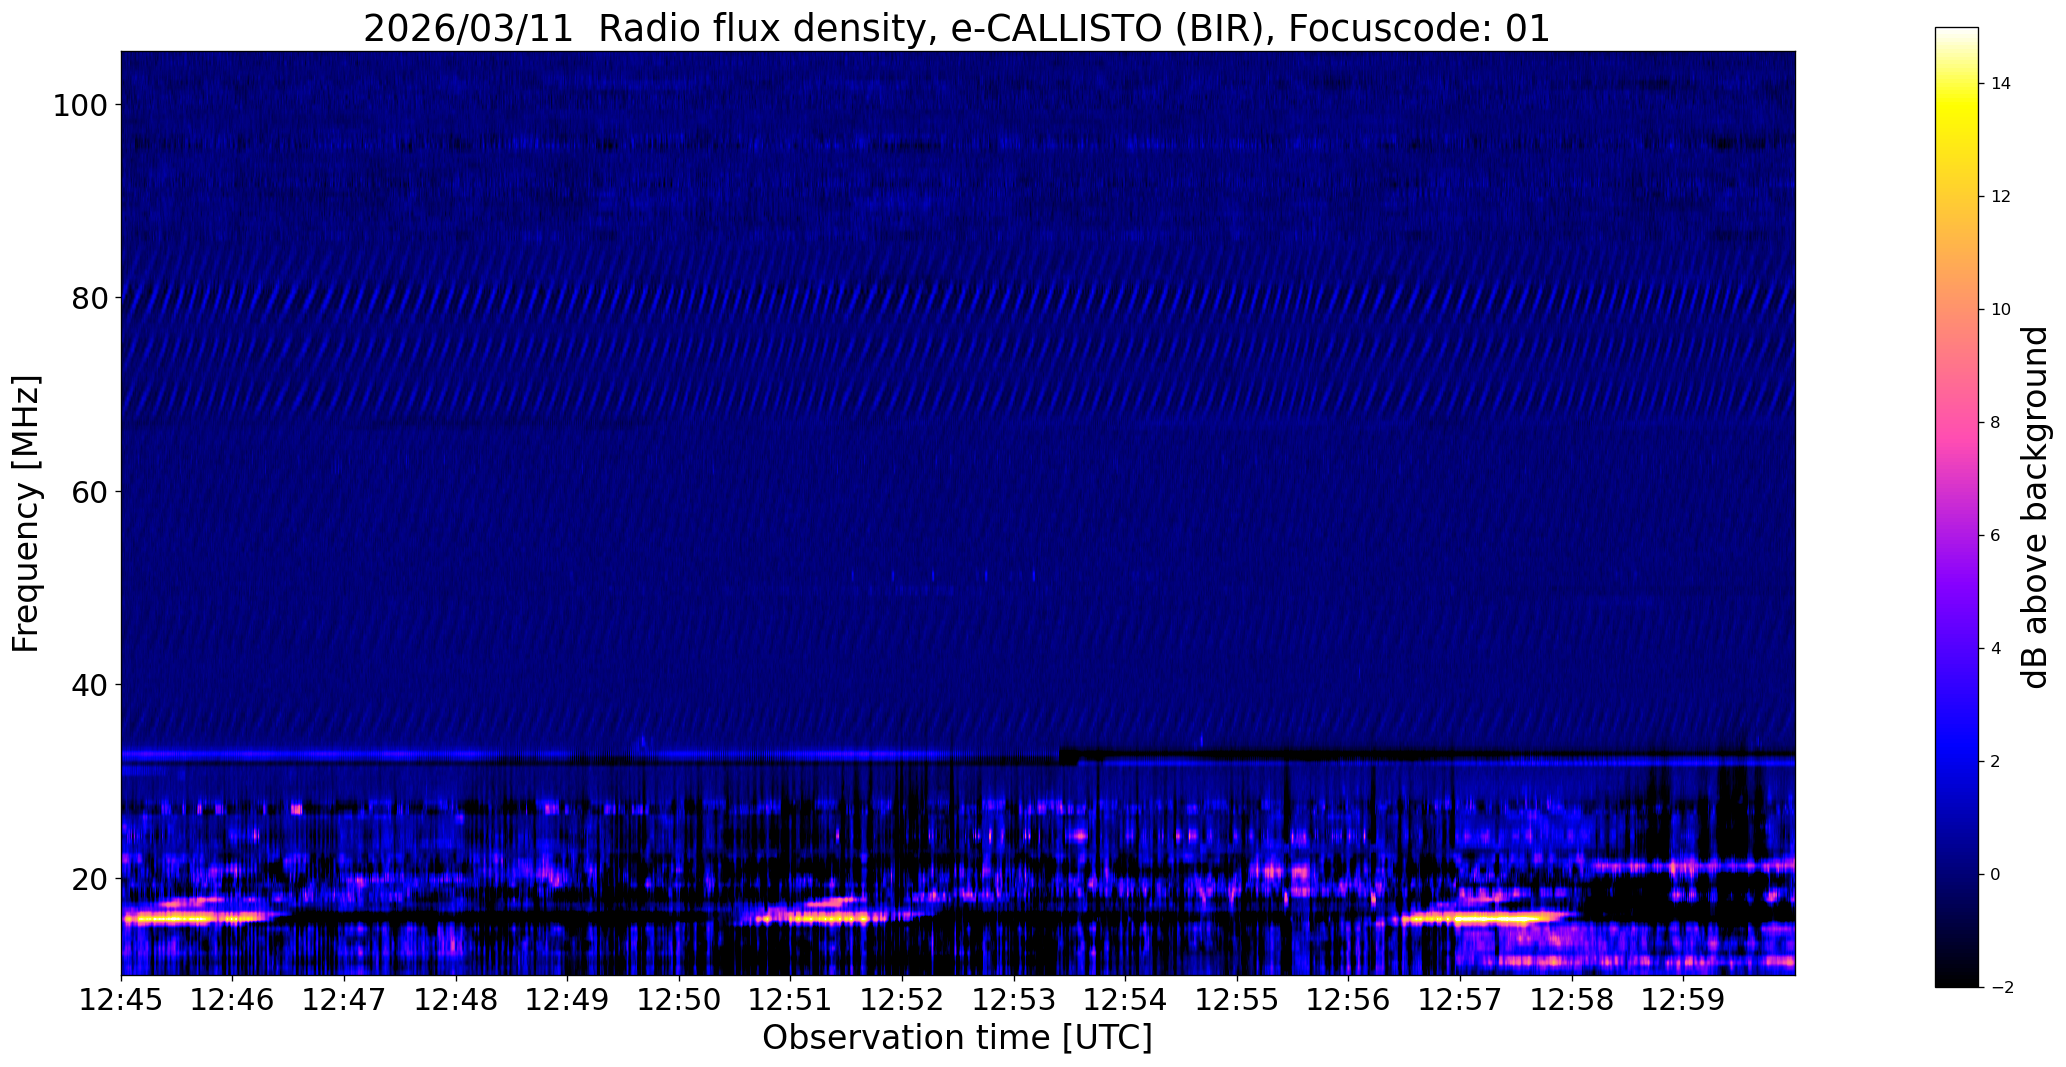This screenshot has height=1067, width=2066.
Task: Click the 12:53 time tick label
Action: [x=1014, y=999]
